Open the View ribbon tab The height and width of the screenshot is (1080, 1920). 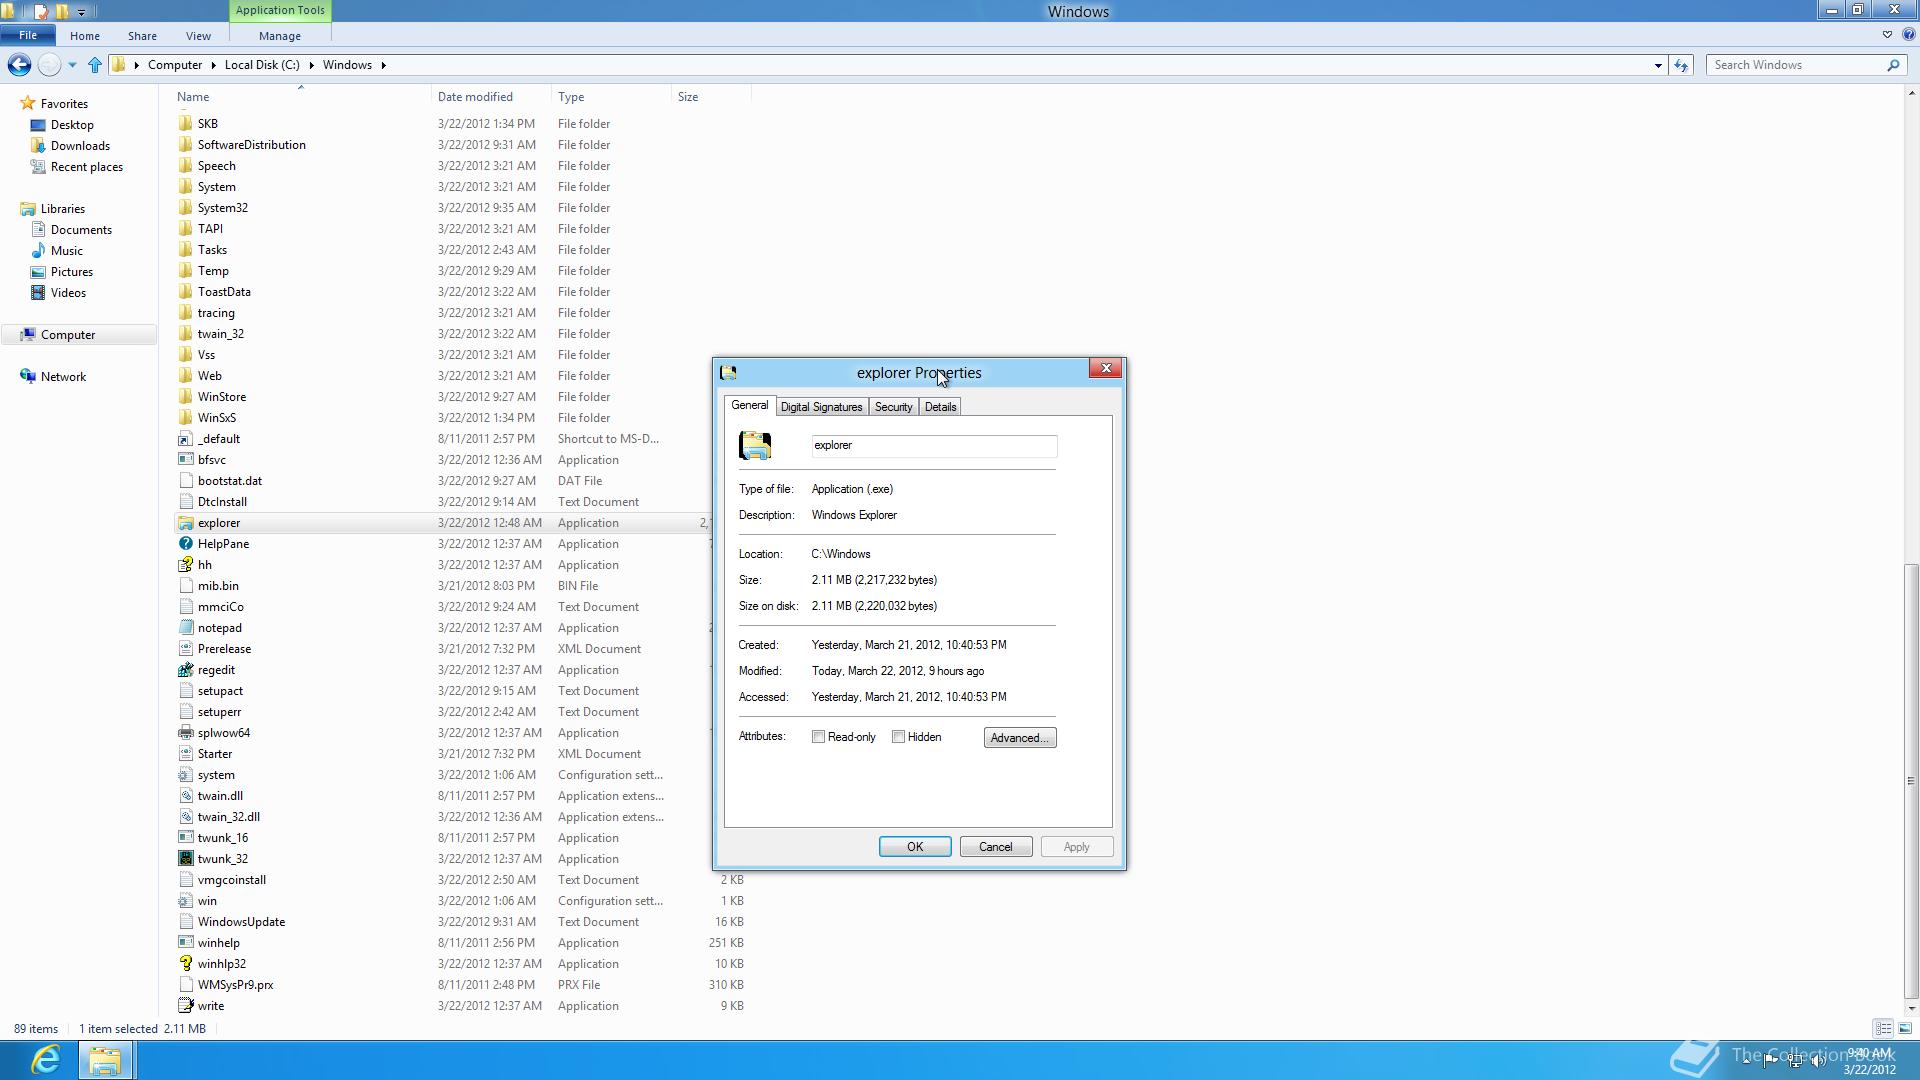point(198,35)
